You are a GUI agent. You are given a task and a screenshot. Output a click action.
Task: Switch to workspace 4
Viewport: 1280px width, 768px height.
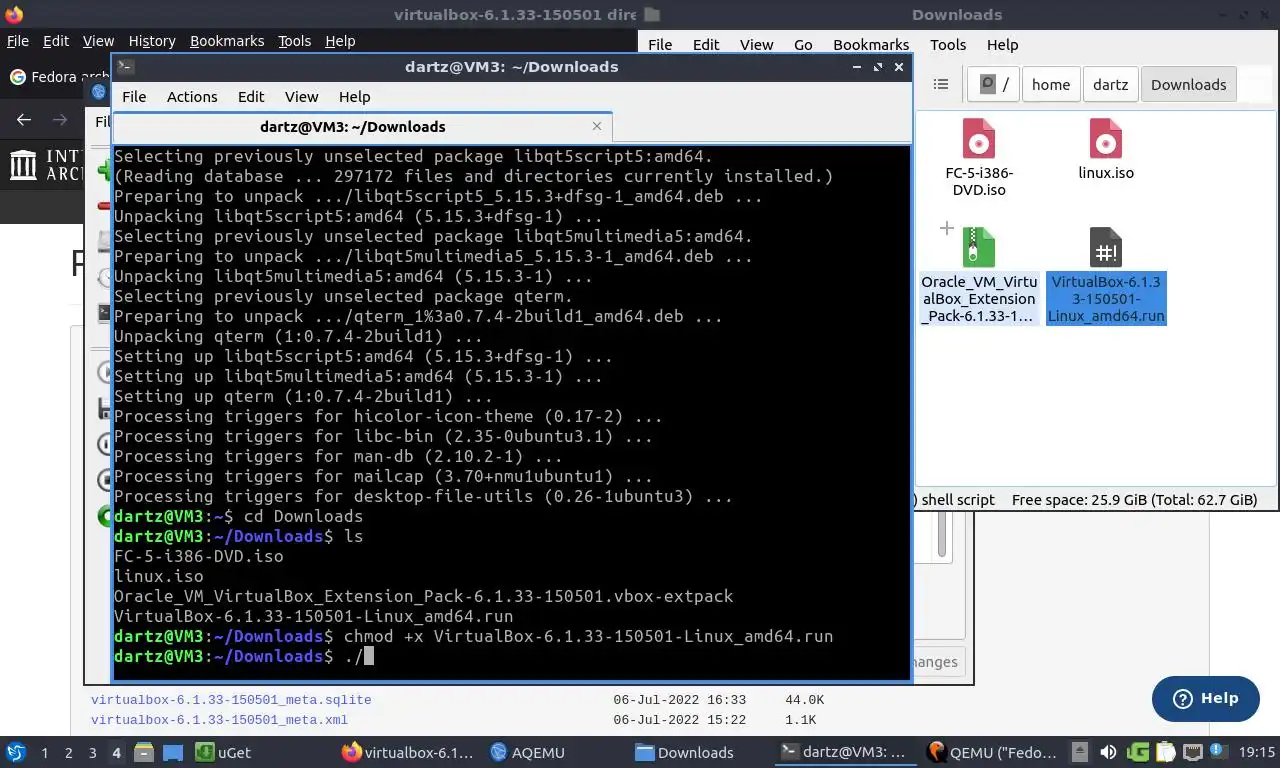(x=116, y=752)
